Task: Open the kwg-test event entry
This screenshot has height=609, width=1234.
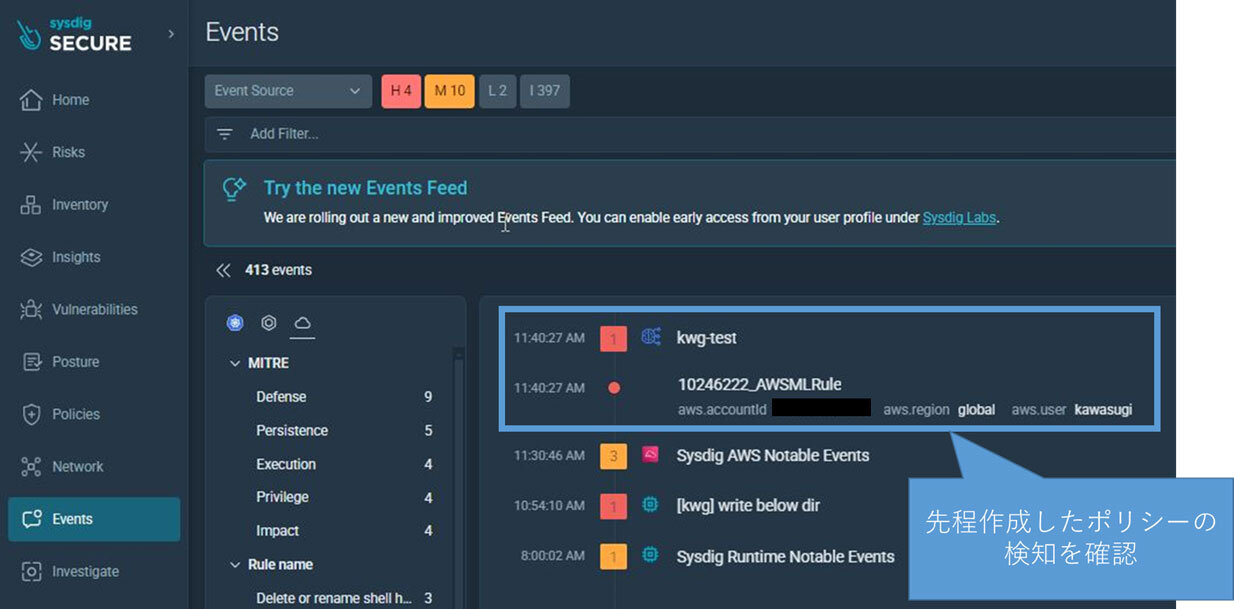Action: (706, 338)
